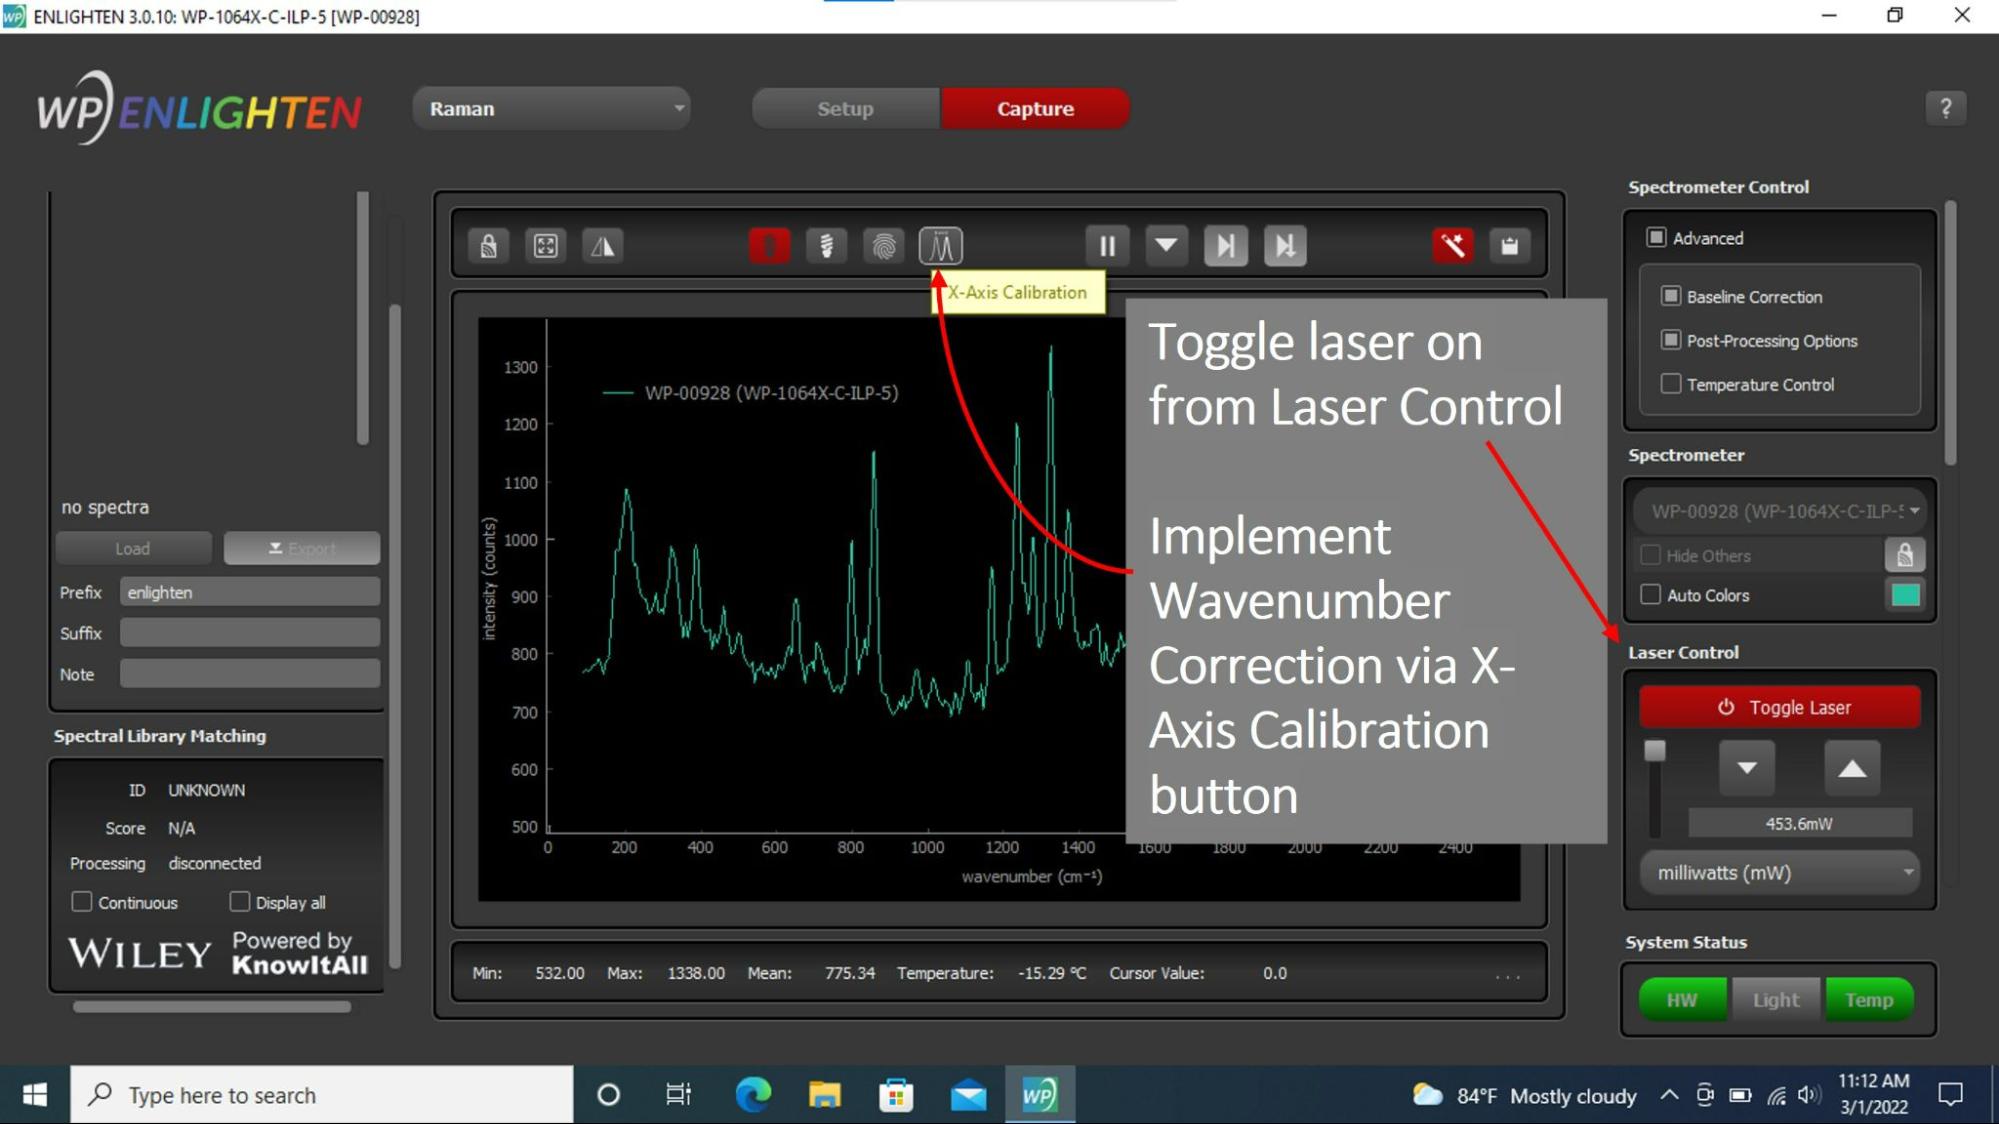Toggle the Advanced checkbox
This screenshot has height=1124, width=1999.
click(1656, 238)
